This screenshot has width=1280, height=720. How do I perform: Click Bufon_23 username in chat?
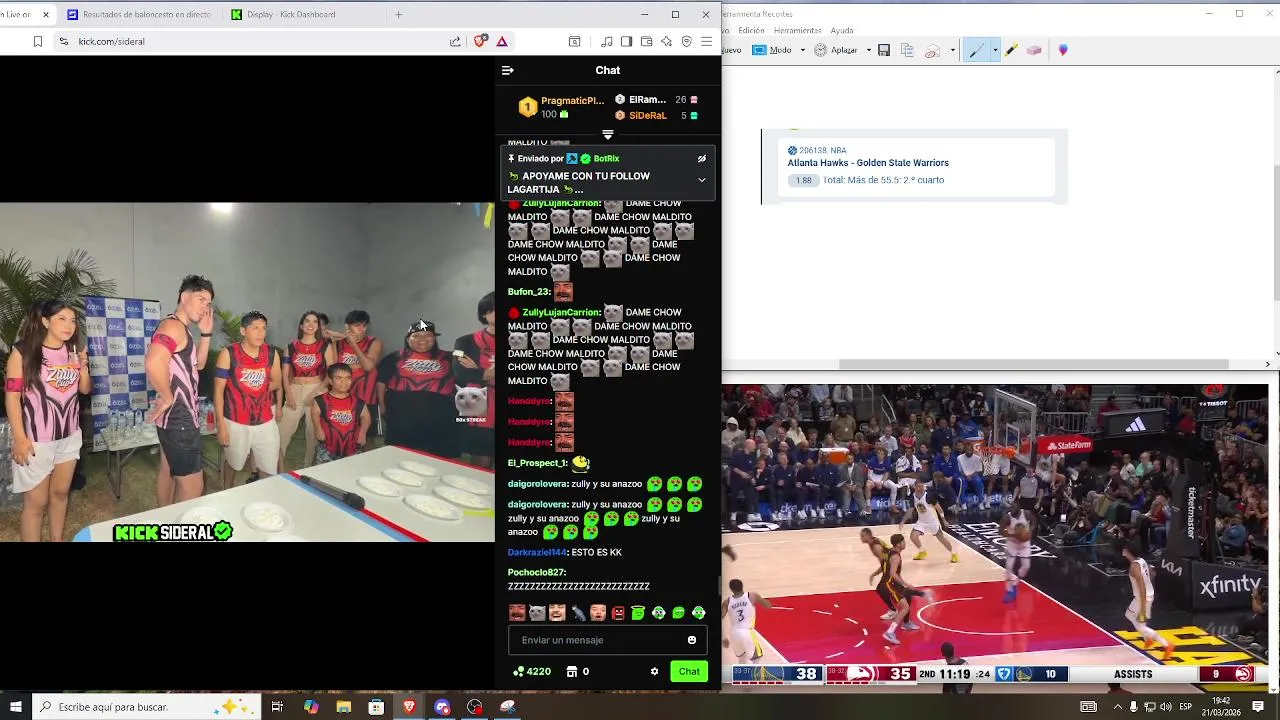click(528, 292)
